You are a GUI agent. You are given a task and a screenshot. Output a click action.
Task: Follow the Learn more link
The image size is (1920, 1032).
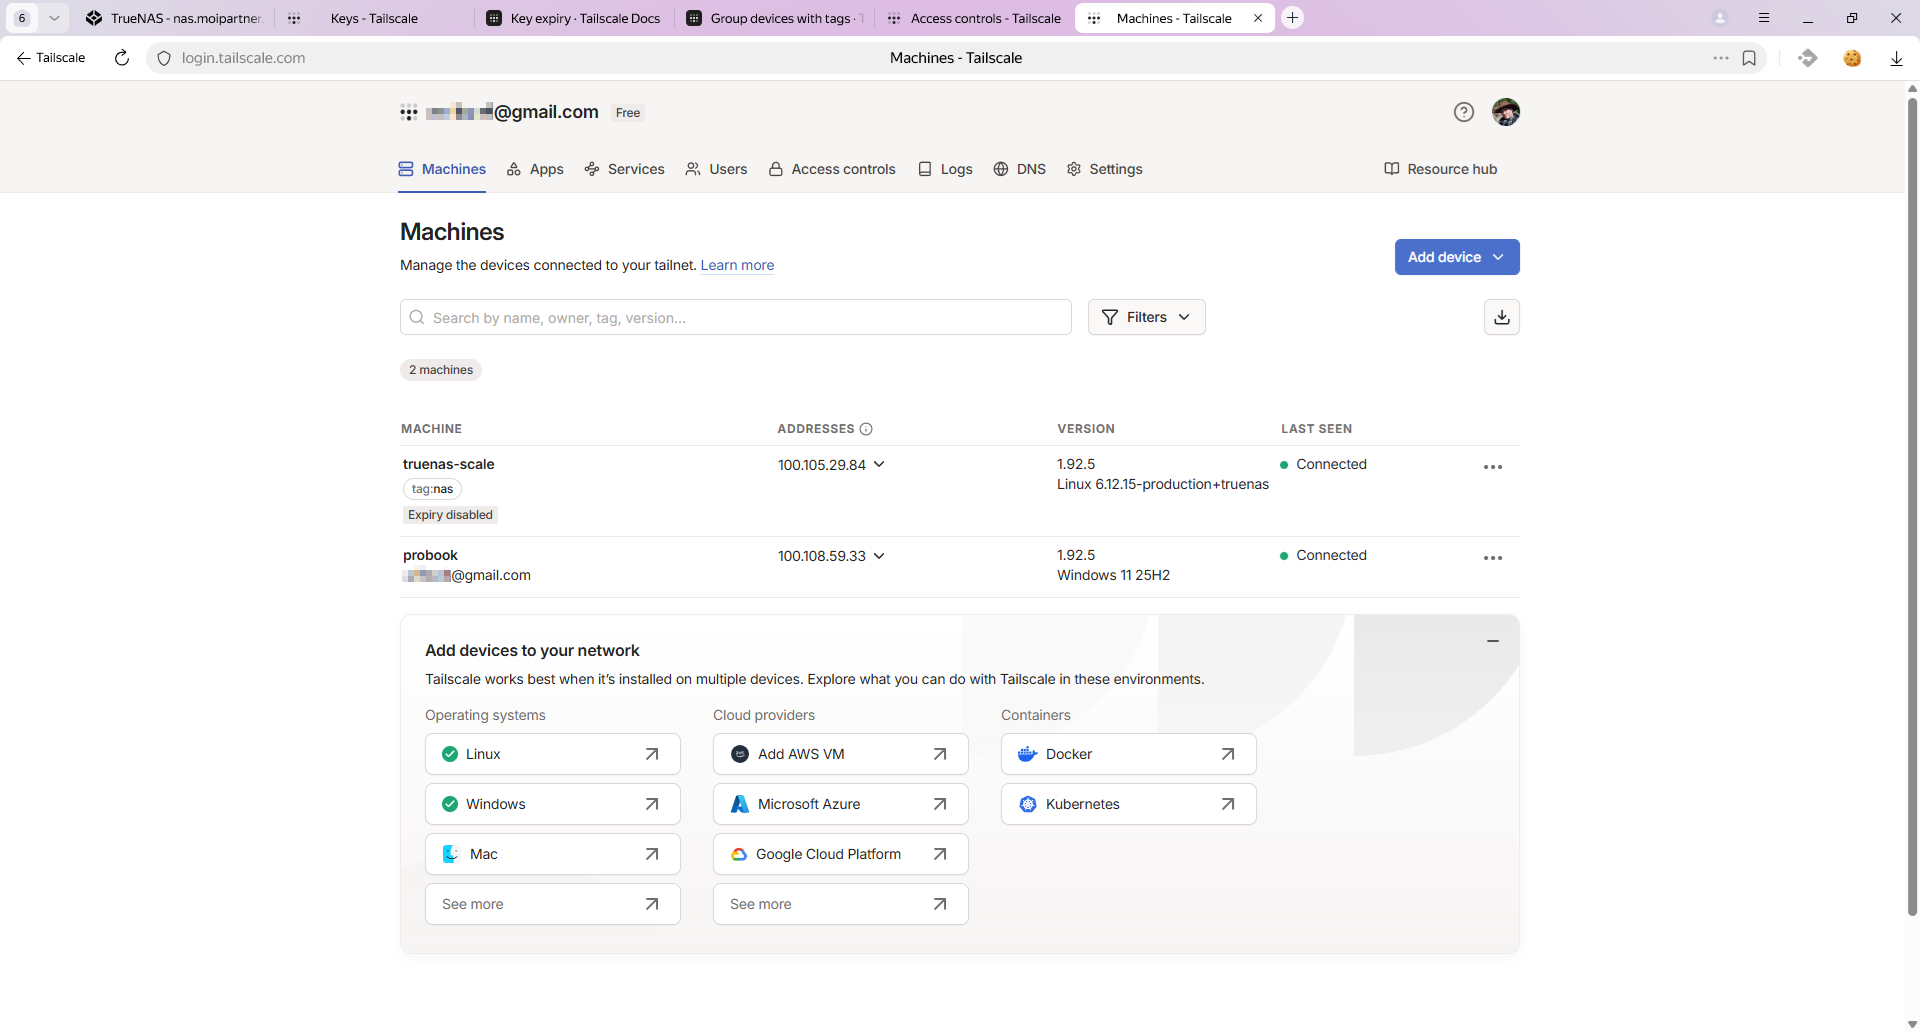(737, 265)
